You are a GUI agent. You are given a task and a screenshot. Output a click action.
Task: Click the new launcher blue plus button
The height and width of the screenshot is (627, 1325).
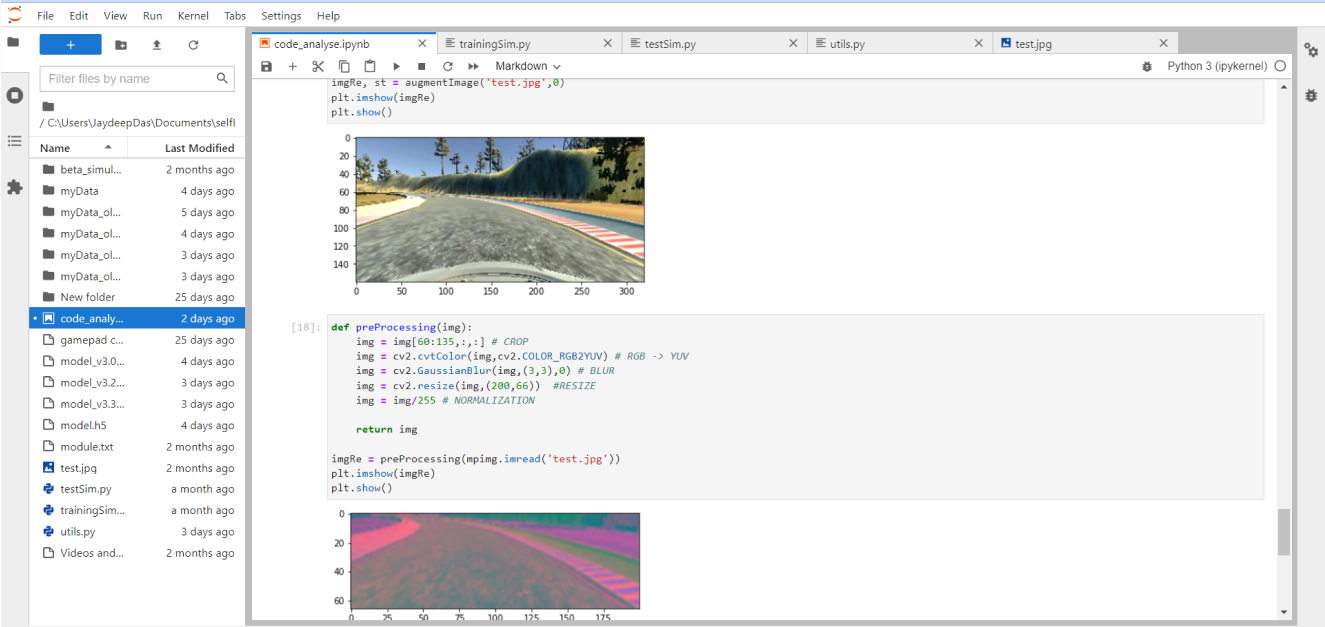pyautogui.click(x=70, y=45)
